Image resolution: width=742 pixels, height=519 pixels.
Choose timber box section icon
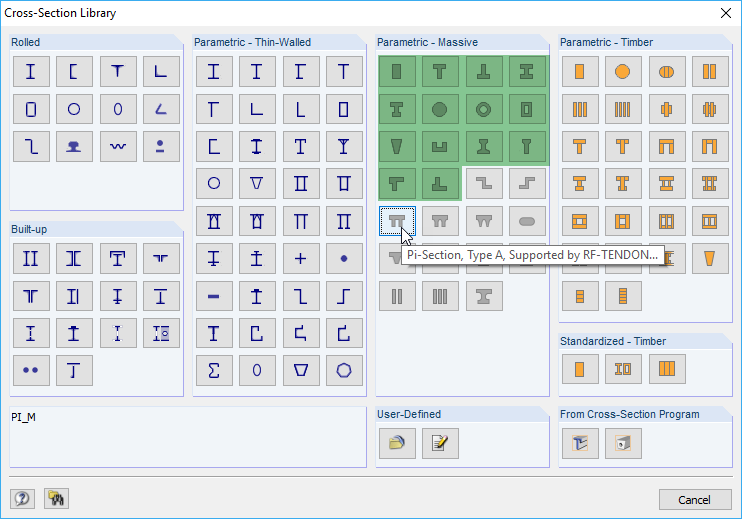580,221
